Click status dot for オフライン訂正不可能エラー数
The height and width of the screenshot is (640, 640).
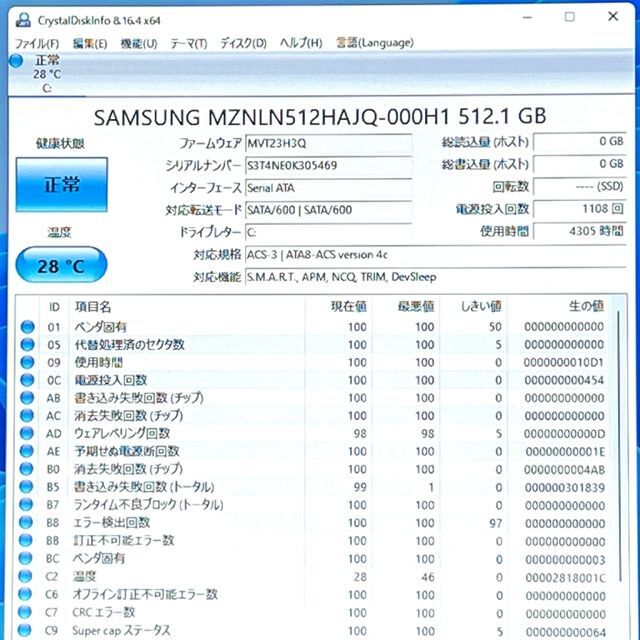pyautogui.click(x=25, y=594)
